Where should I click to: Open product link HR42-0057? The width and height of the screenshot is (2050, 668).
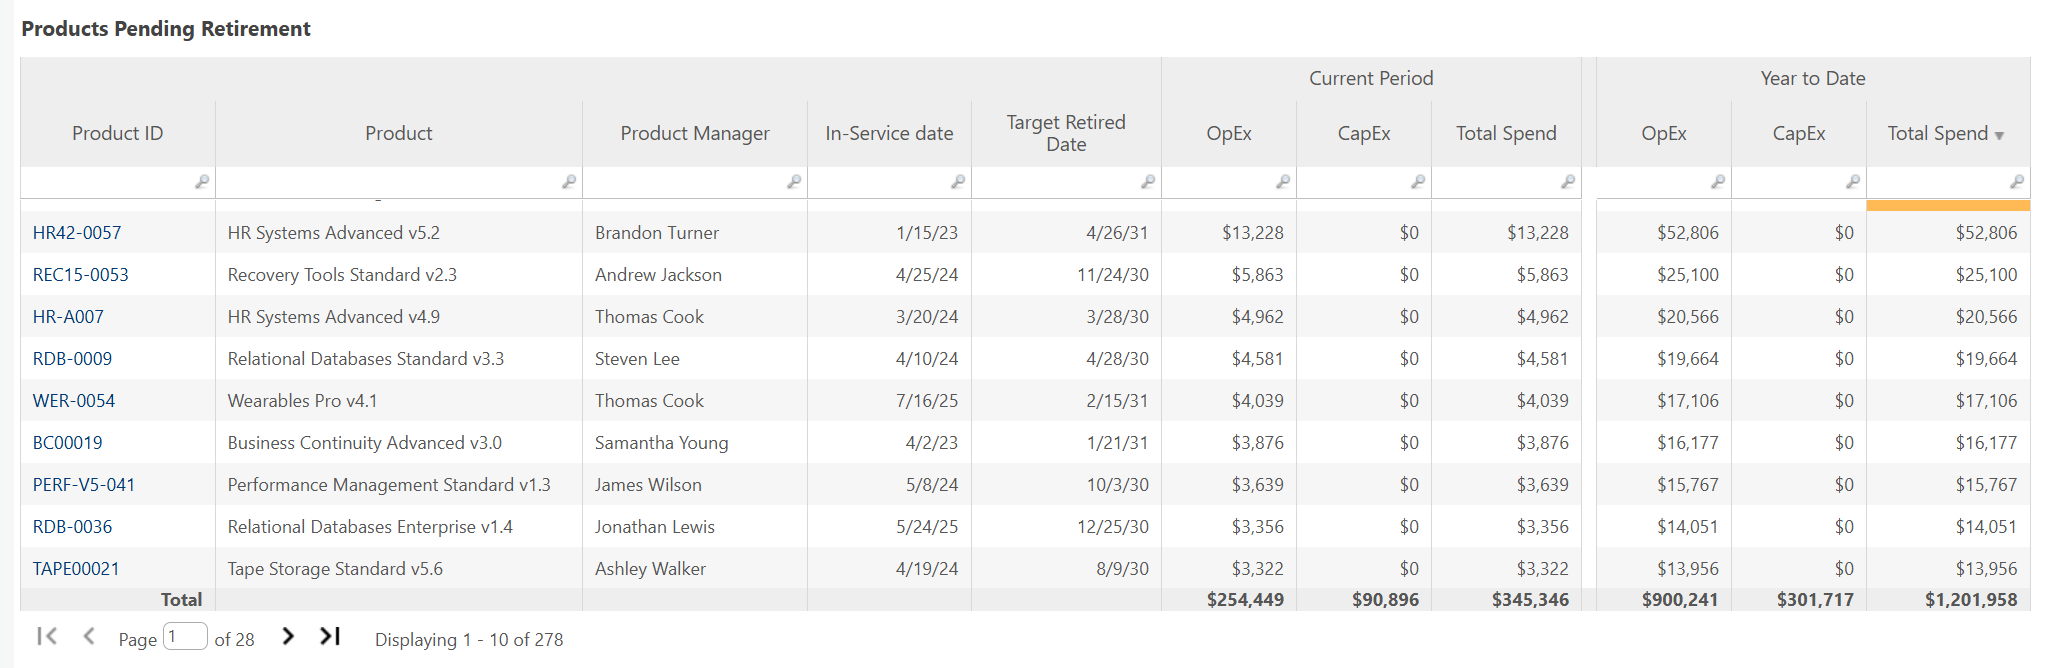pos(77,233)
